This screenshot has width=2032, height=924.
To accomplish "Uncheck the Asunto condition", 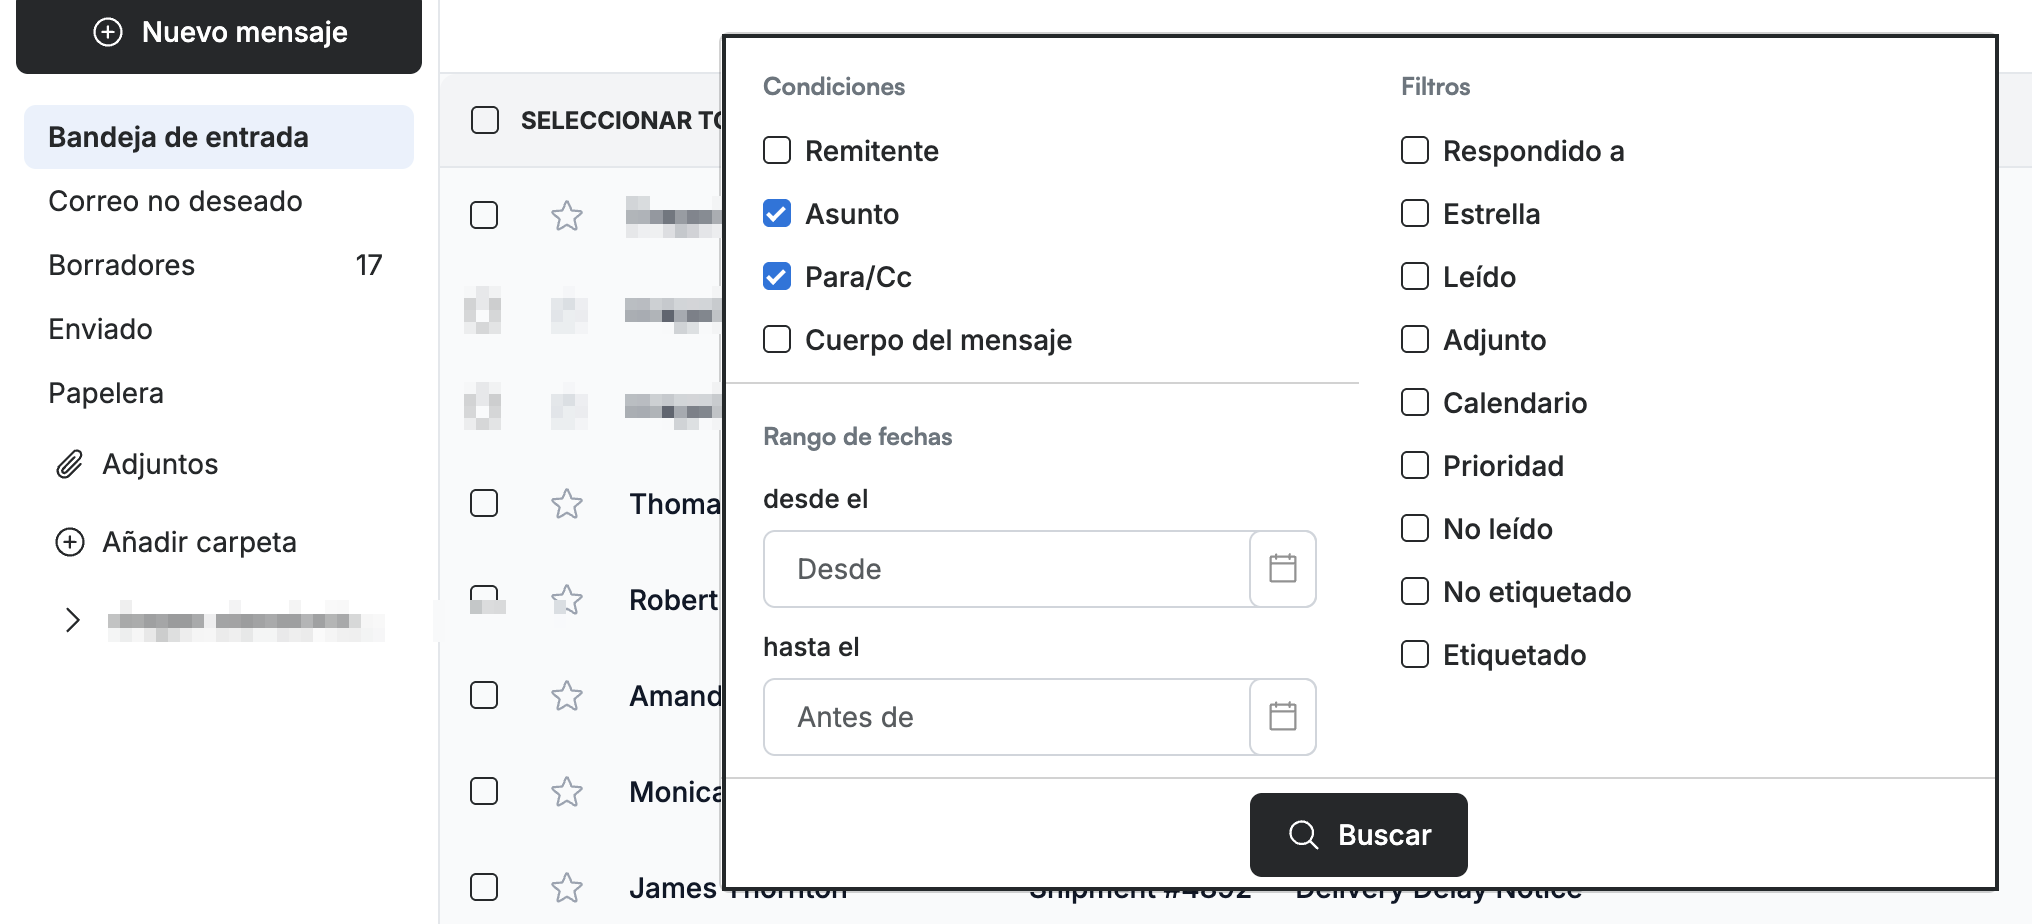I will [777, 213].
